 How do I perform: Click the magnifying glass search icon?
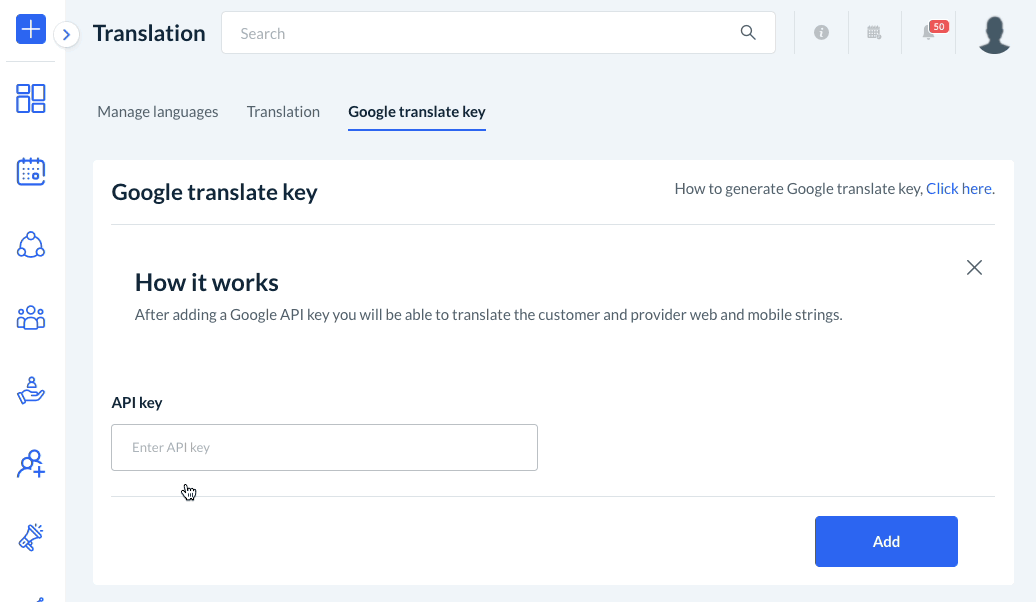[748, 33]
